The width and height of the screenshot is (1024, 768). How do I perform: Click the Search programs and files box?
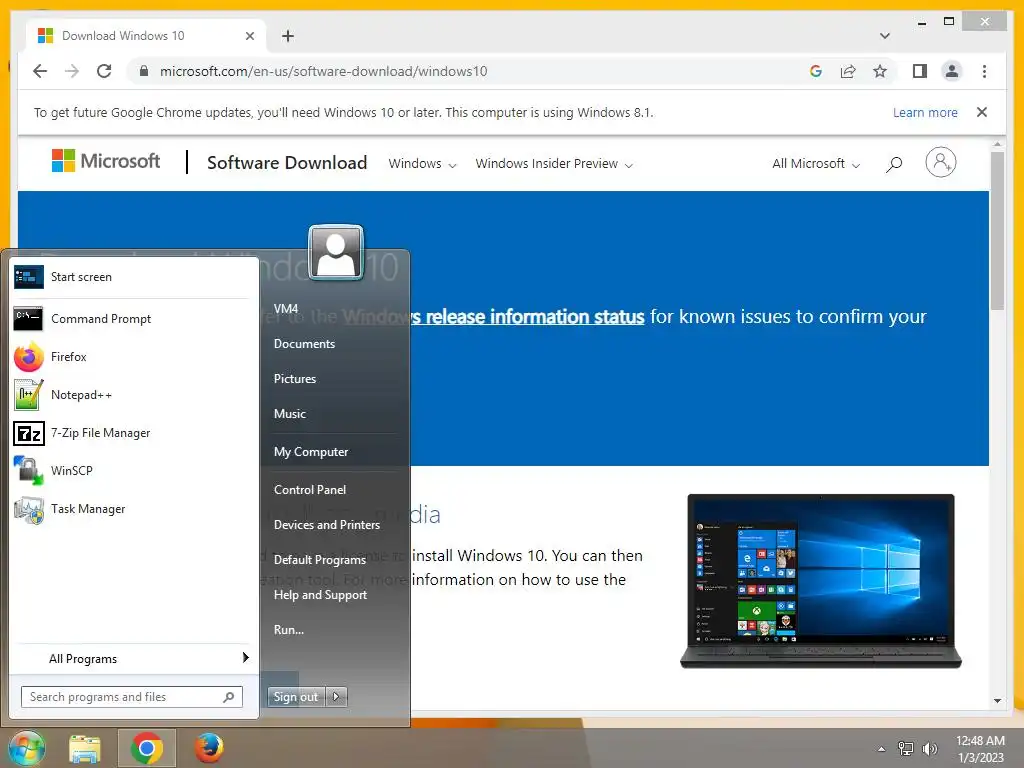pos(132,697)
